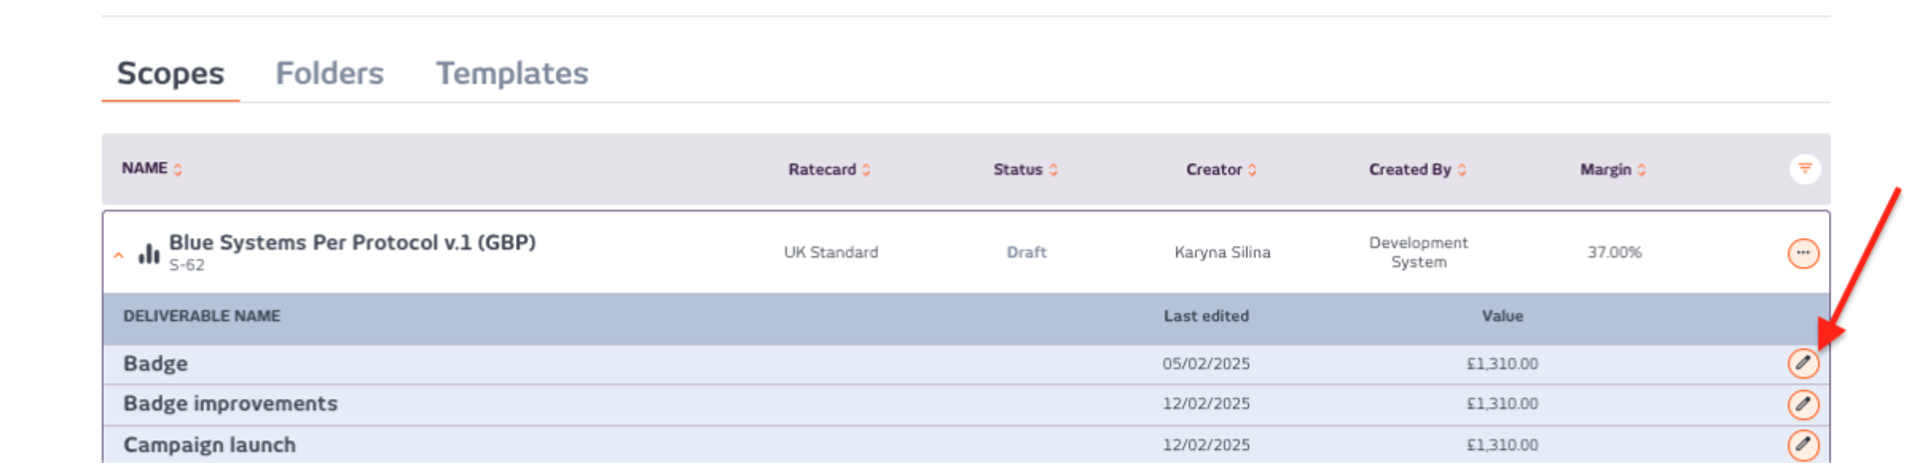
Task: Open Blue Systems Per Protocol v.1 (GBP) scope
Action: point(352,242)
